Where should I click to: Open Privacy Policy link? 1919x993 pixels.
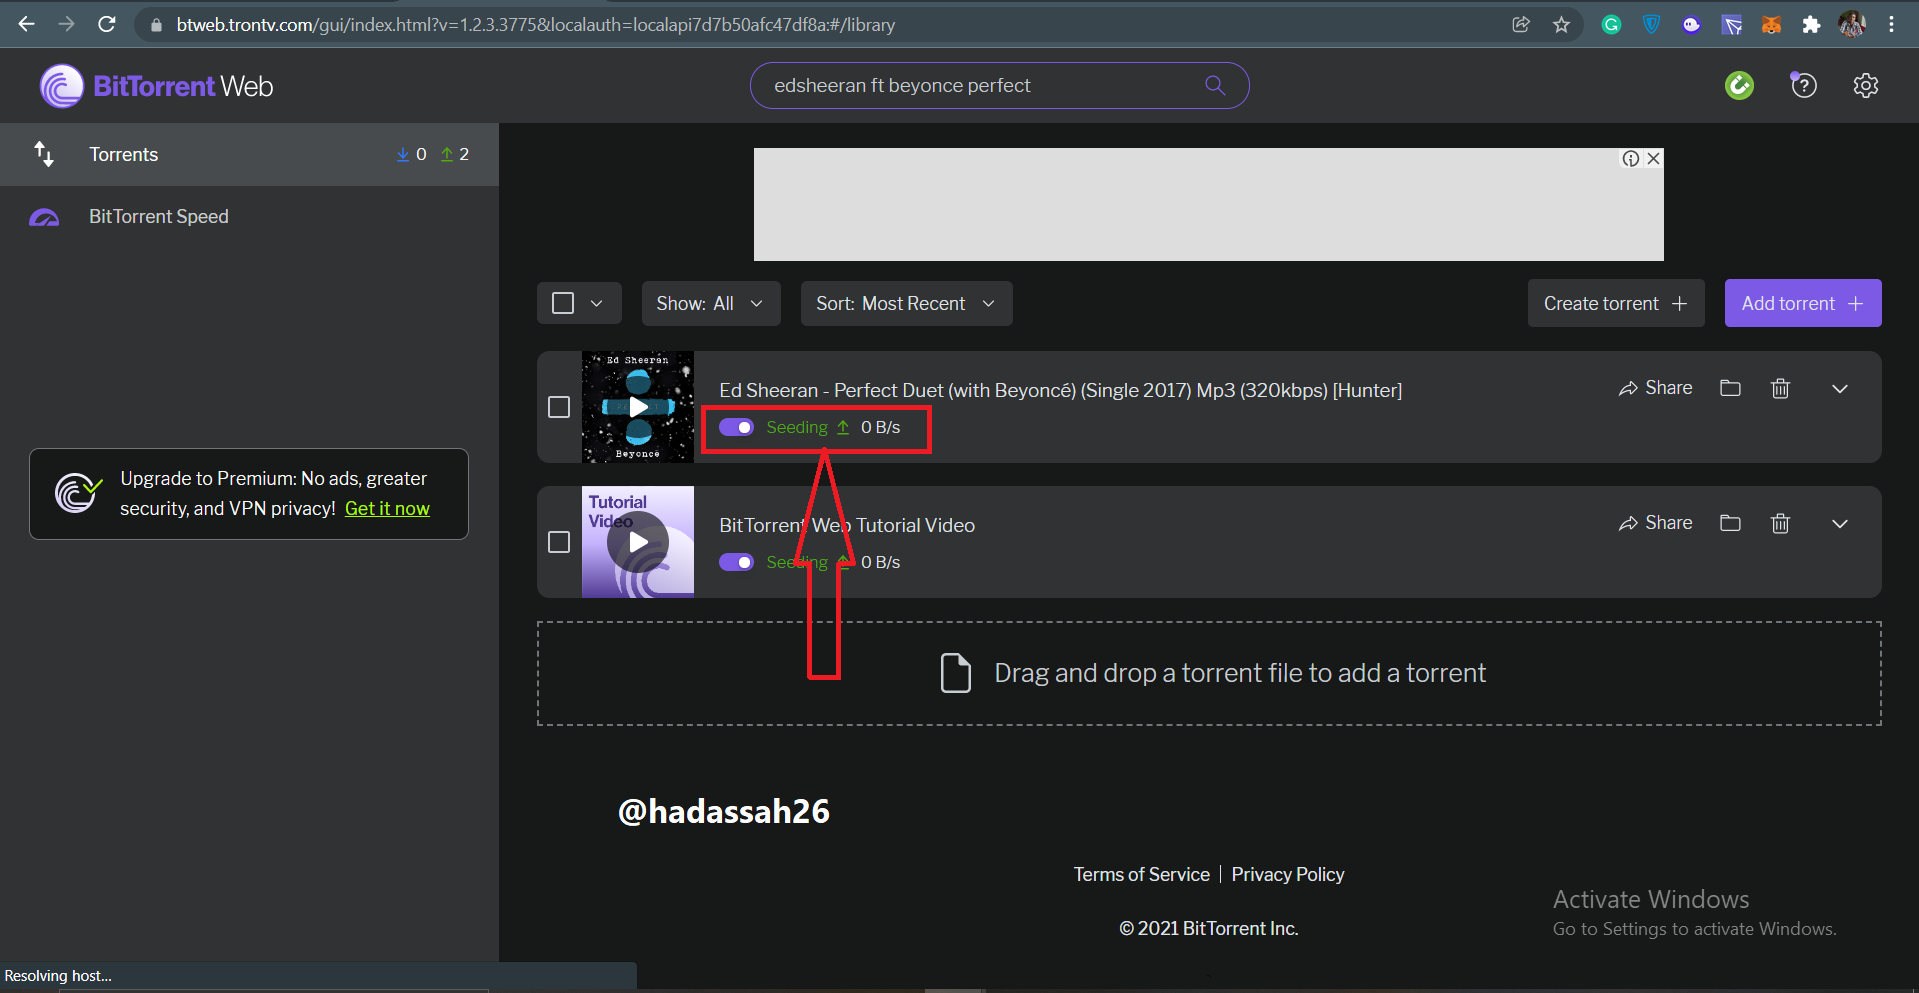pos(1287,874)
